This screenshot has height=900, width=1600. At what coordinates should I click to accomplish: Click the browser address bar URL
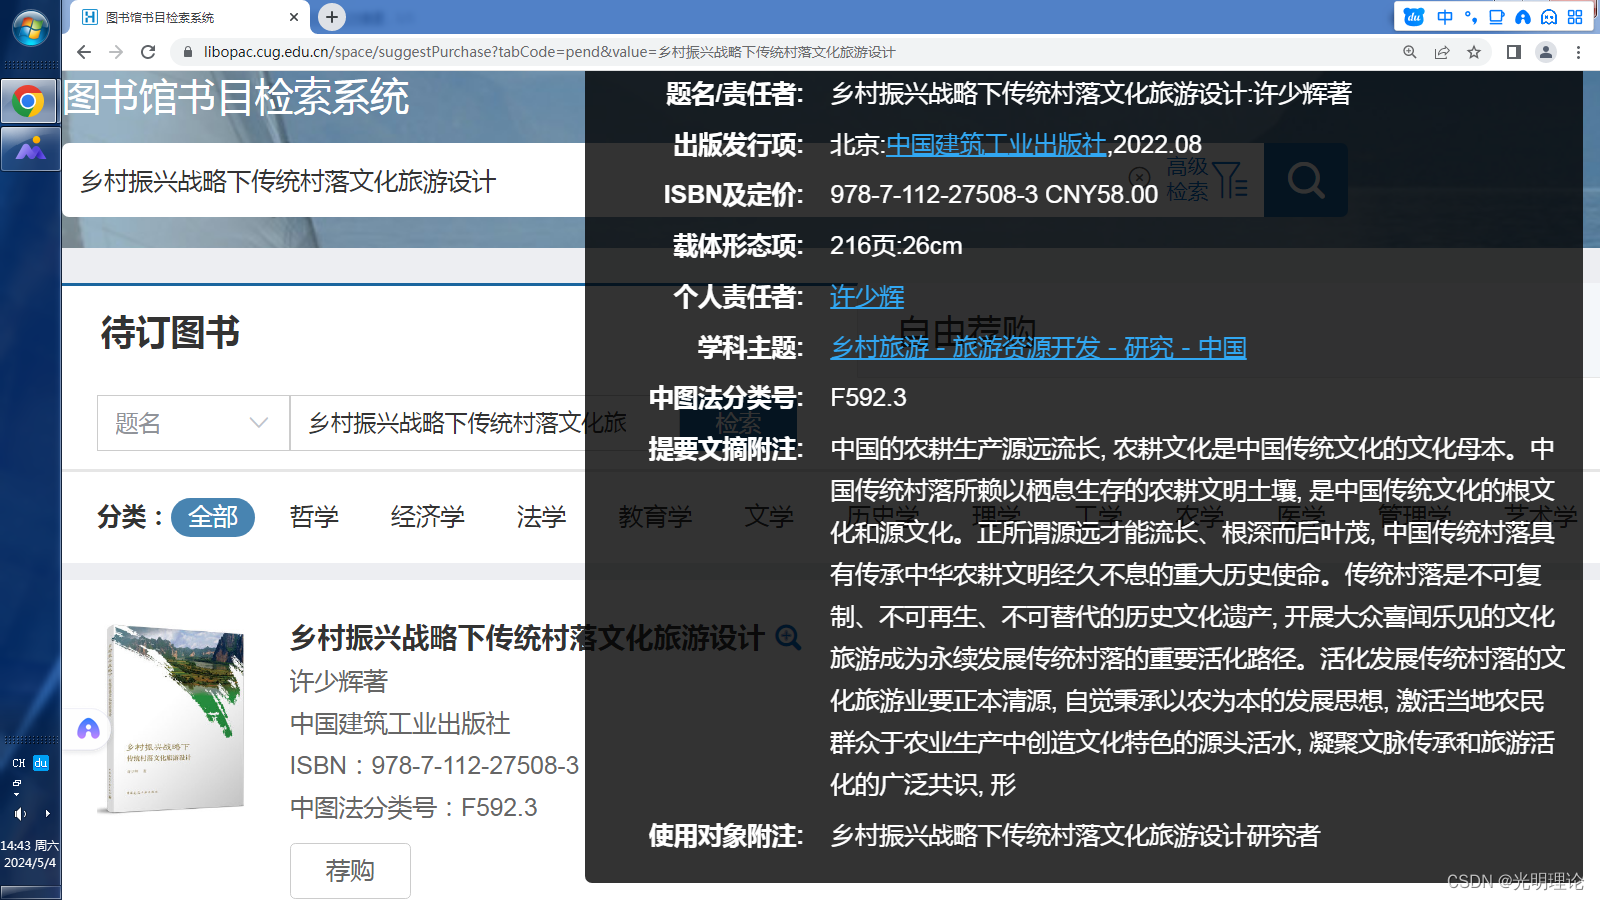[549, 52]
